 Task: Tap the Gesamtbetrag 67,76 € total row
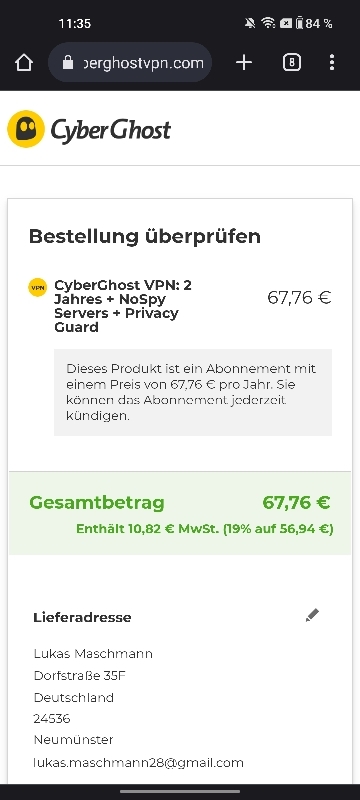pyautogui.click(x=180, y=513)
